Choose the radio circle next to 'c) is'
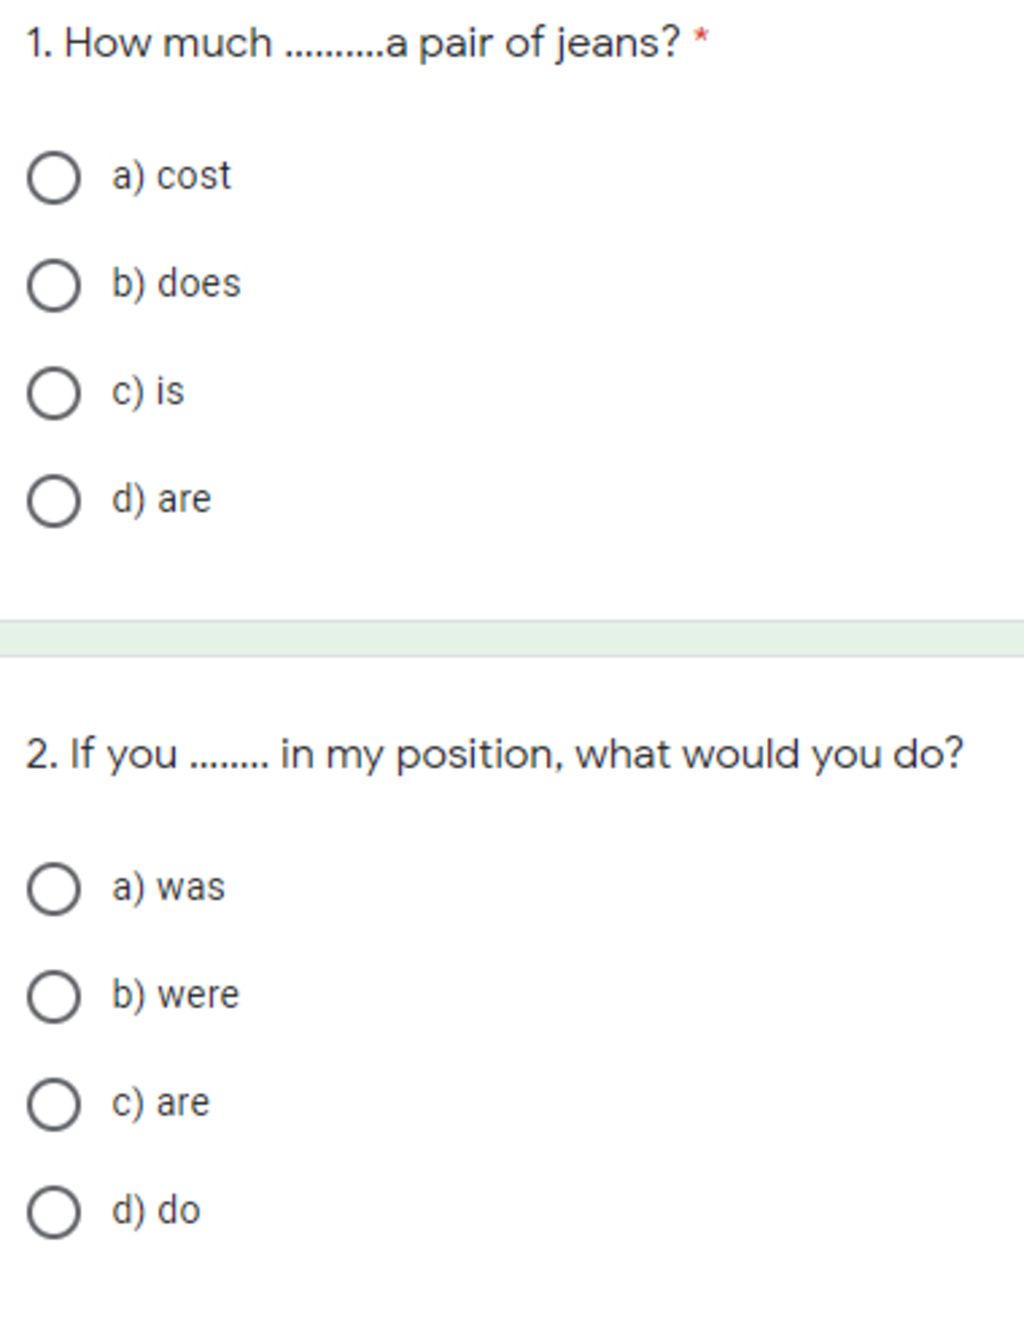The width and height of the screenshot is (1024, 1331). pyautogui.click(x=53, y=393)
